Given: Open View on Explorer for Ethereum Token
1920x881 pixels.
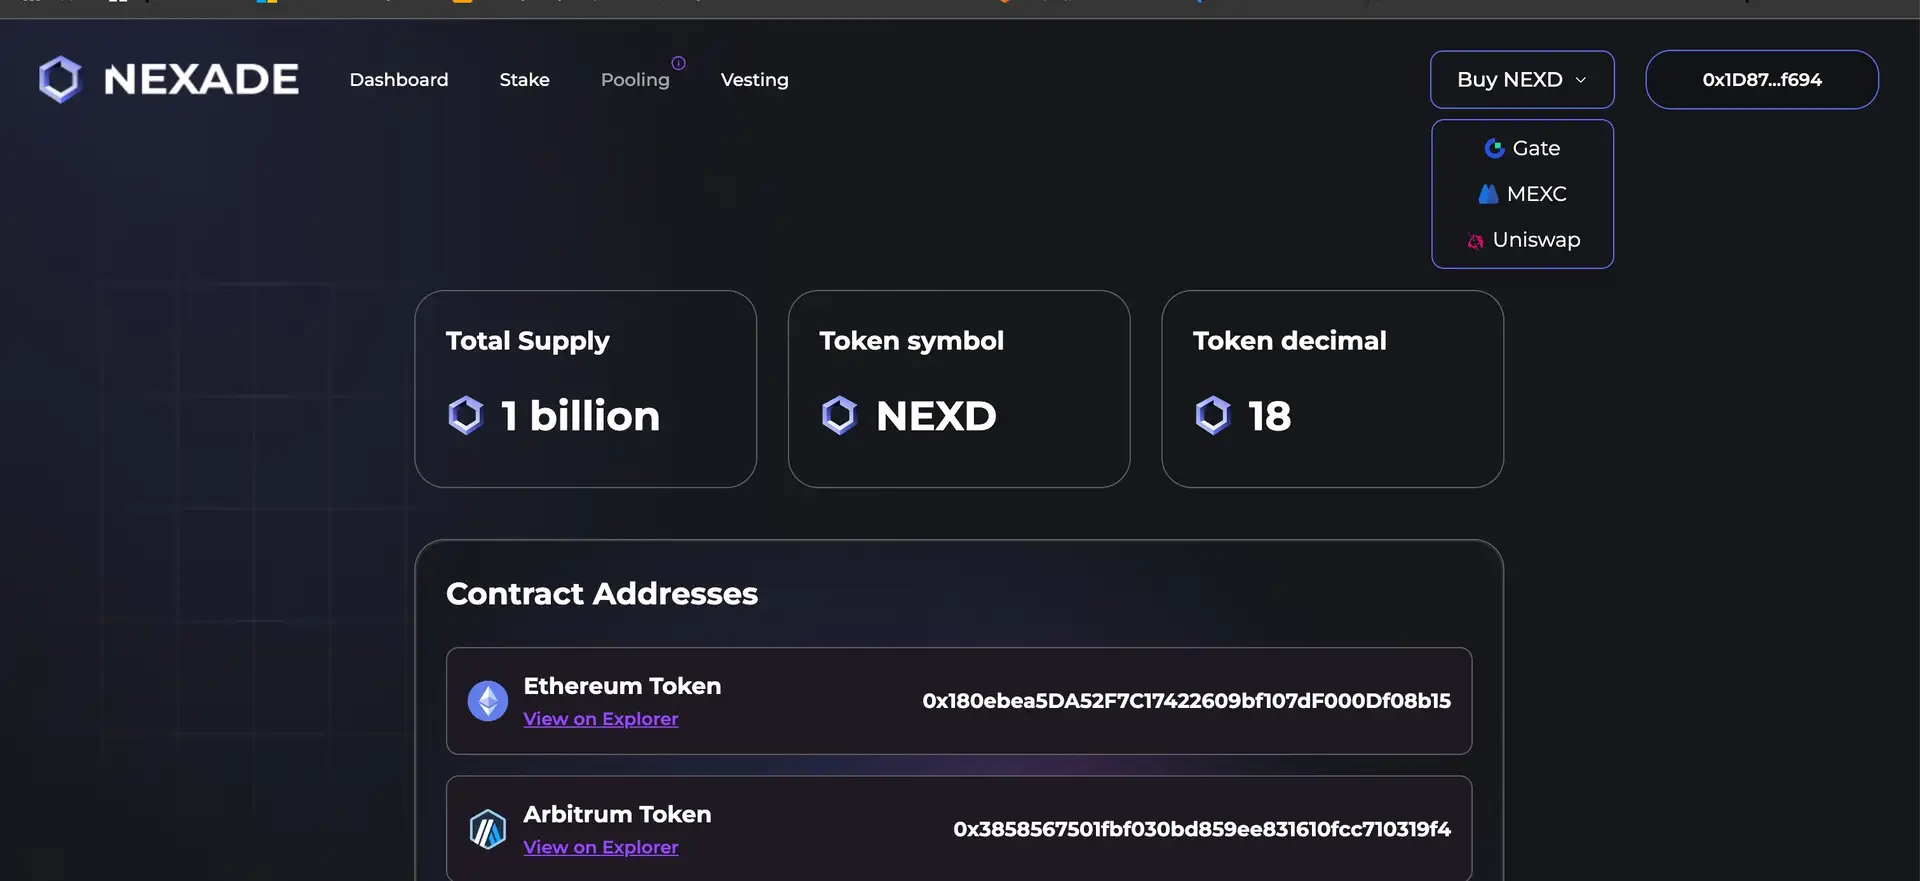Looking at the screenshot, I should point(601,719).
